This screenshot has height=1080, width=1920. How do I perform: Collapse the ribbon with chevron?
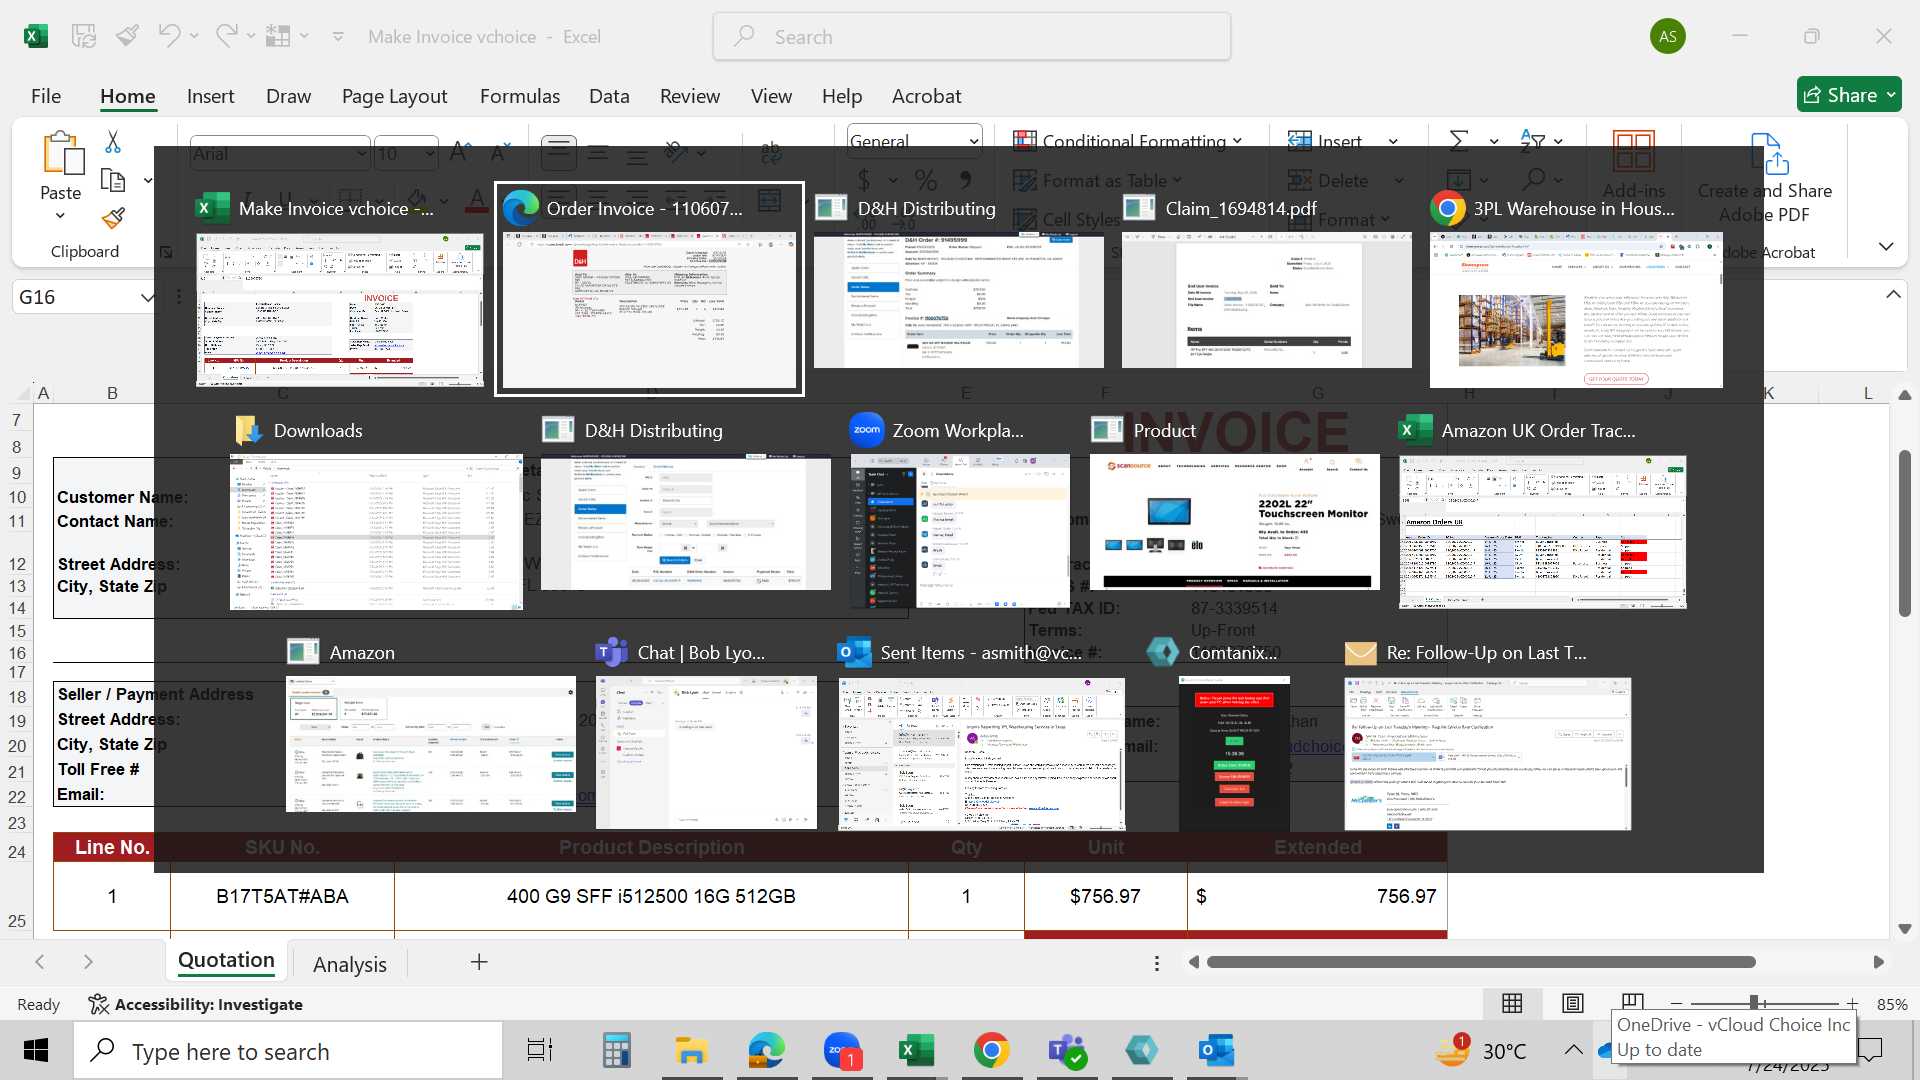pyautogui.click(x=1886, y=247)
